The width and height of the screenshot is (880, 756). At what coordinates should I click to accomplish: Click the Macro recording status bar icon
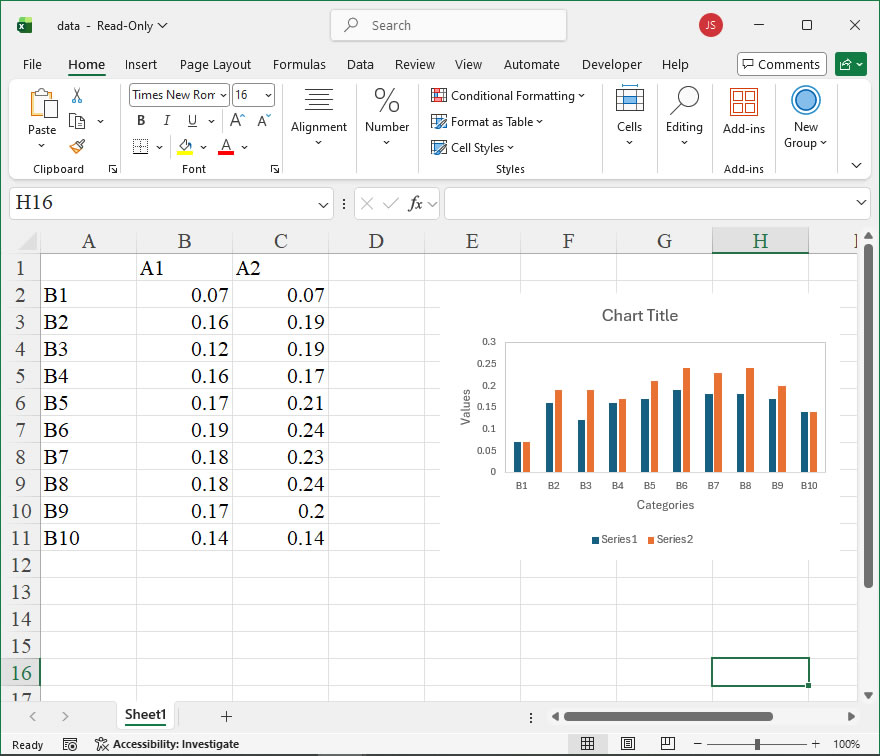[70, 744]
